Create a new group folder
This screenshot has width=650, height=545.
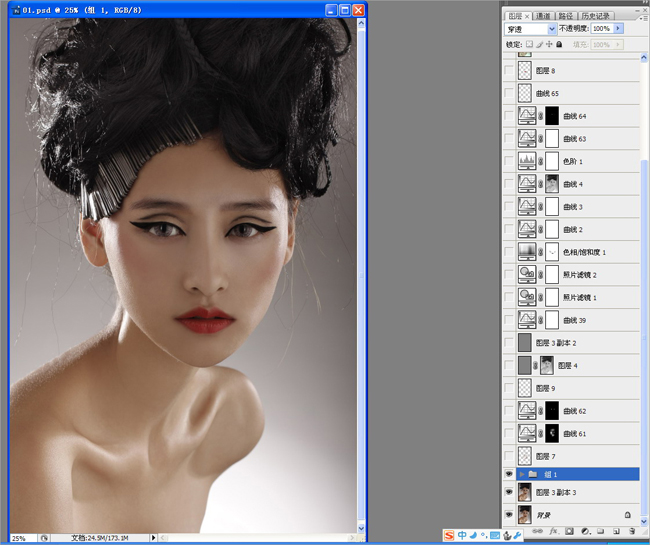click(601, 531)
